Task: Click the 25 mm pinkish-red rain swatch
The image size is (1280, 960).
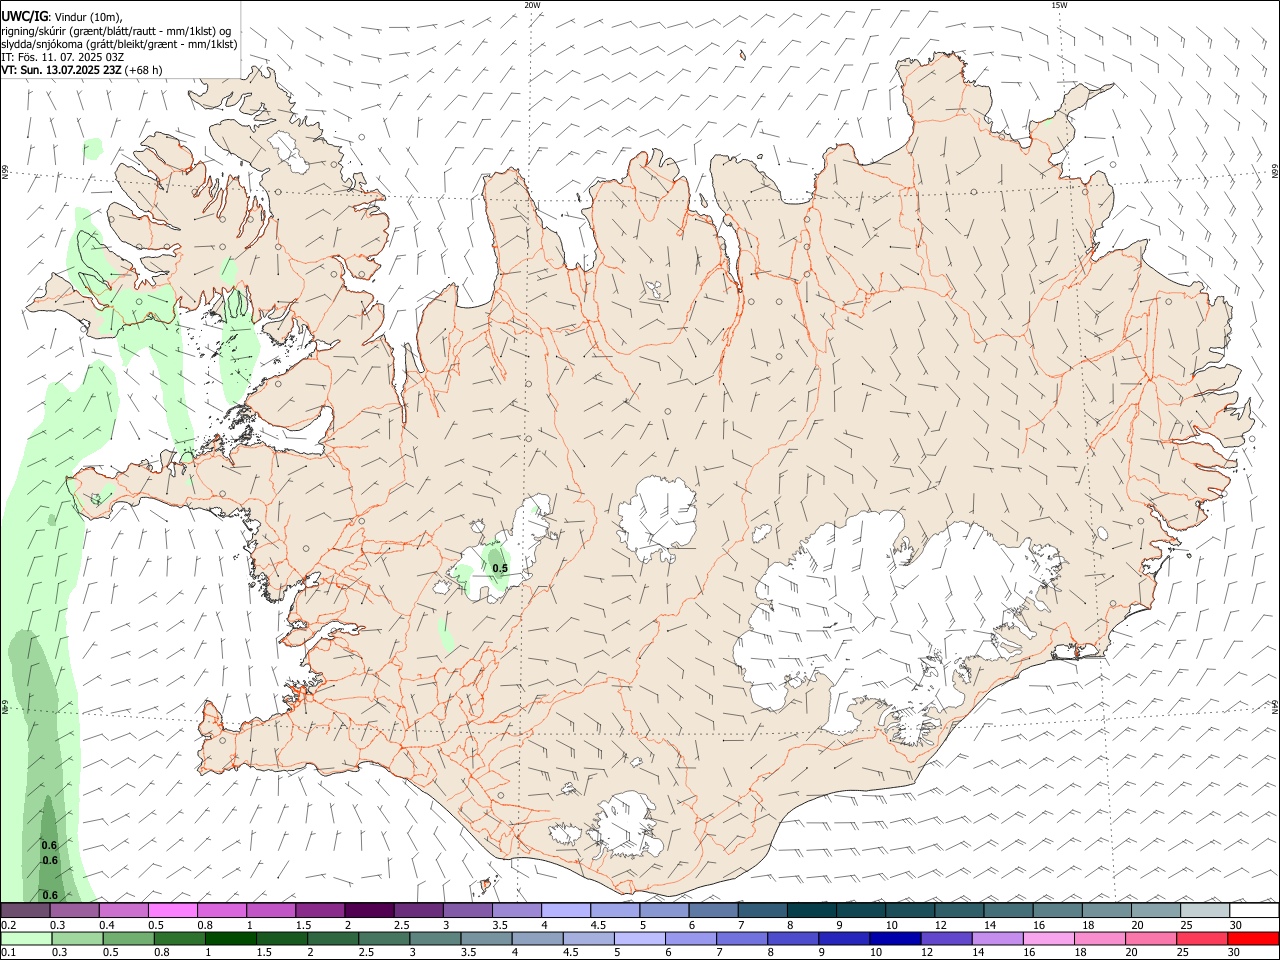Action: pyautogui.click(x=1203, y=939)
